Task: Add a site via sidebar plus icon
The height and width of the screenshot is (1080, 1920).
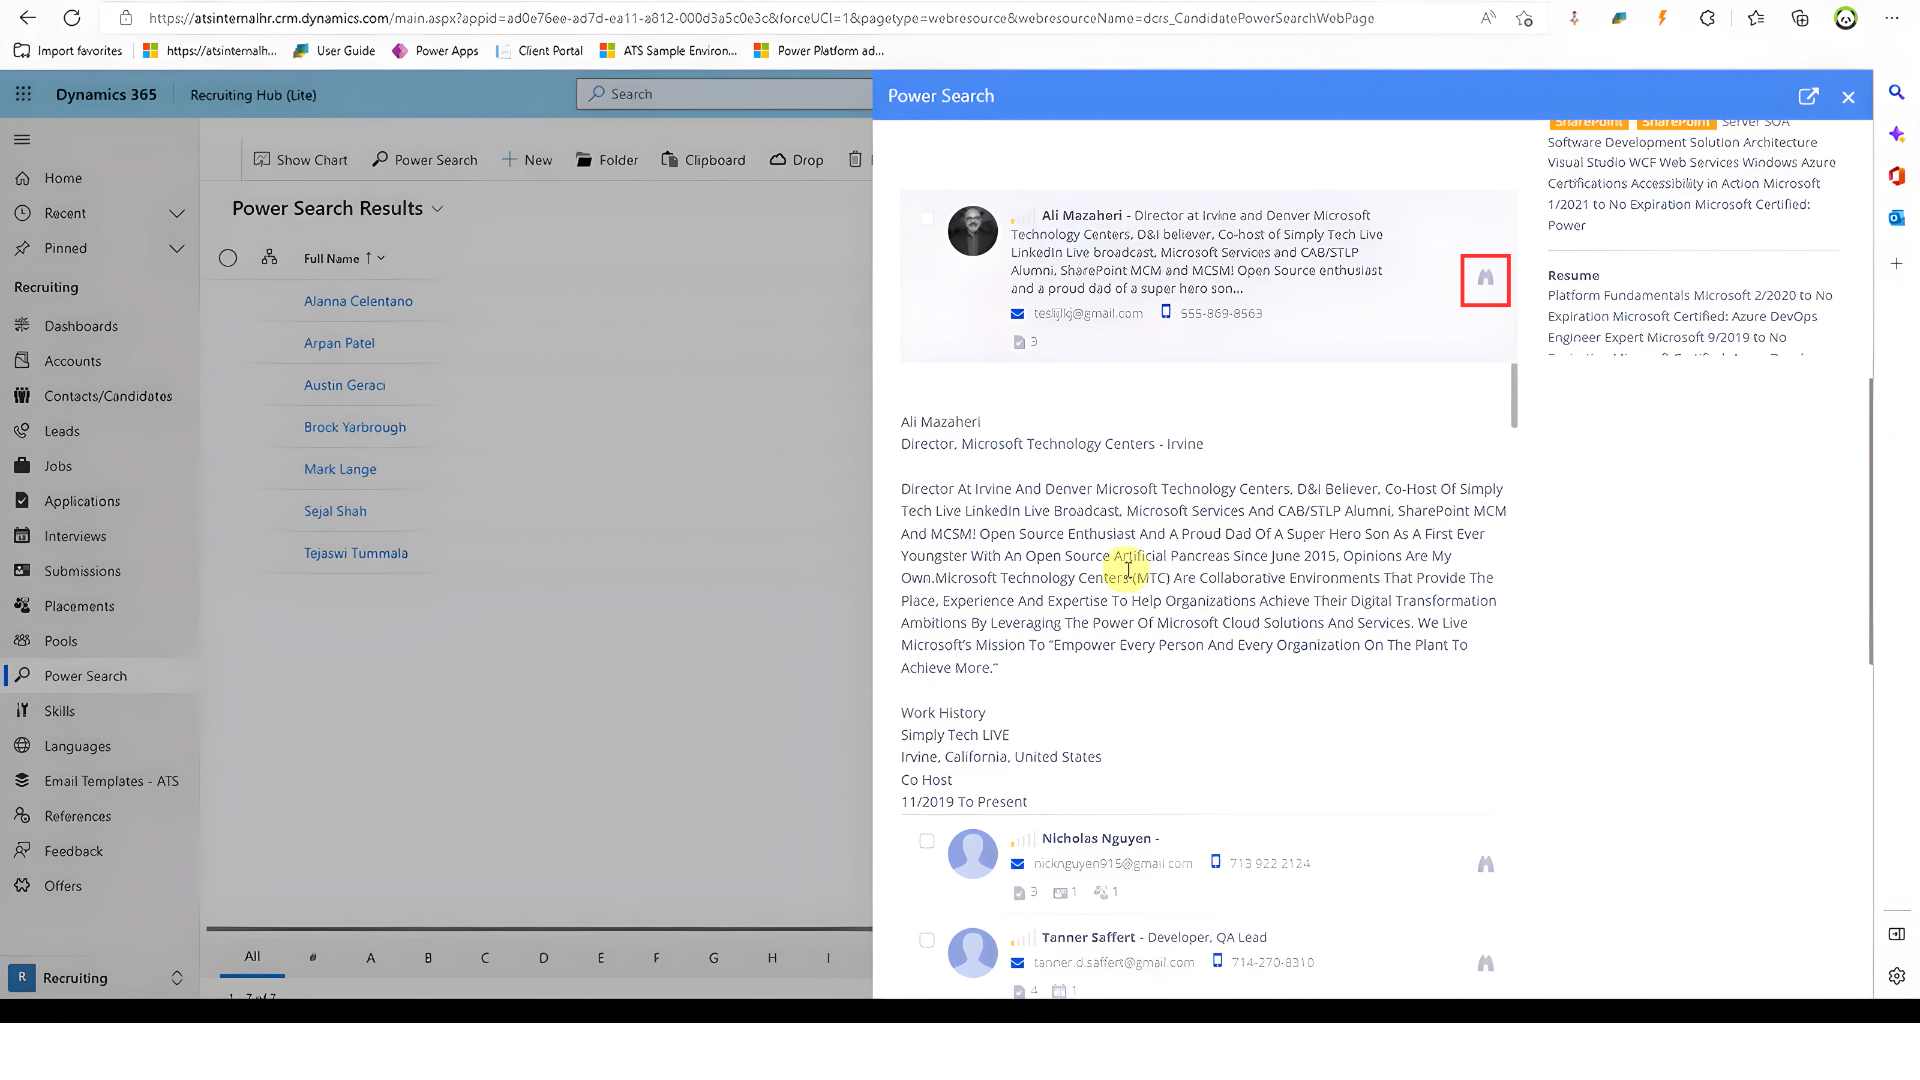Action: coord(1896,264)
